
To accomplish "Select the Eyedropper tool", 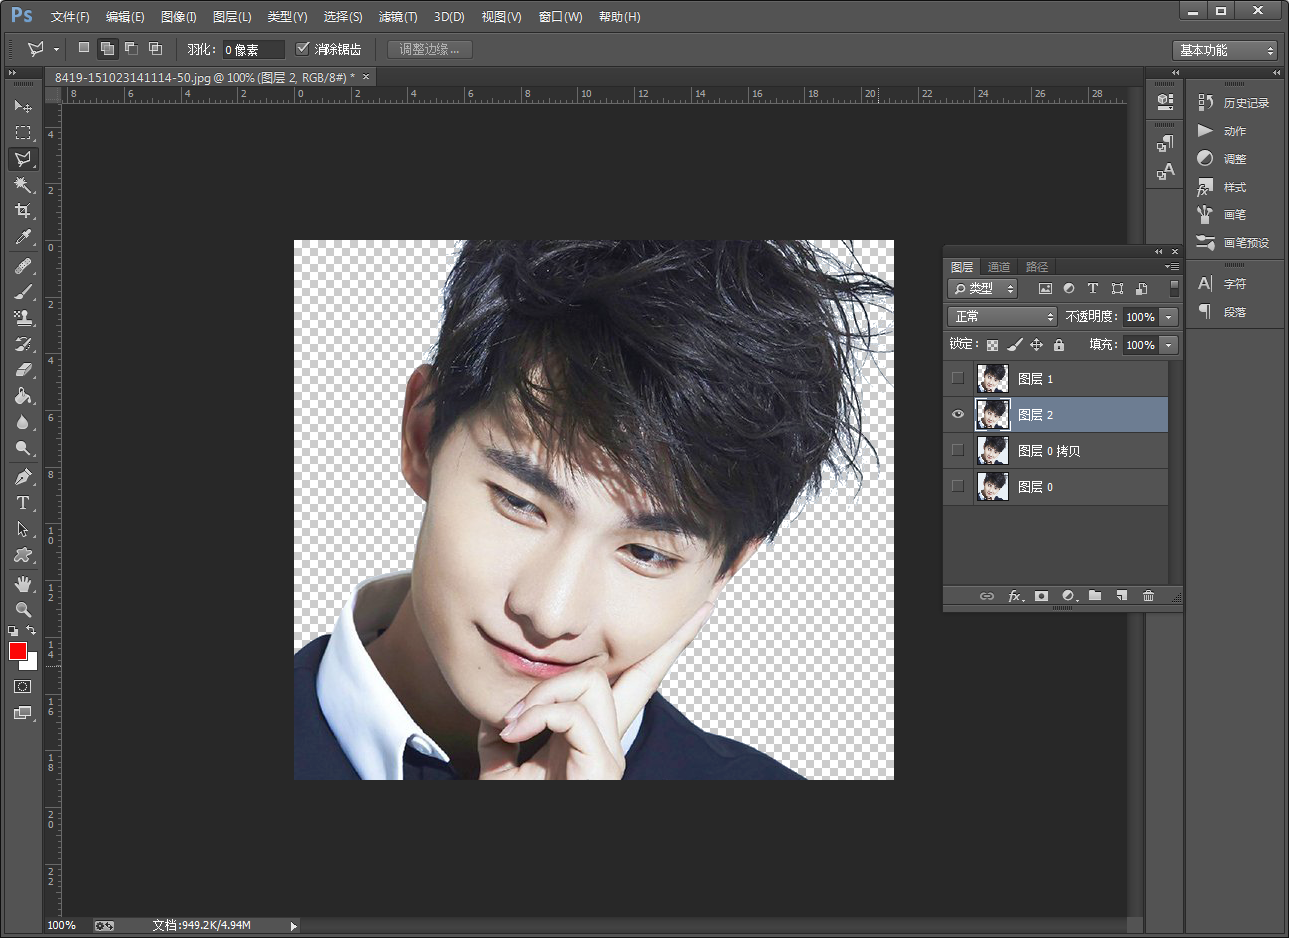I will (x=23, y=237).
